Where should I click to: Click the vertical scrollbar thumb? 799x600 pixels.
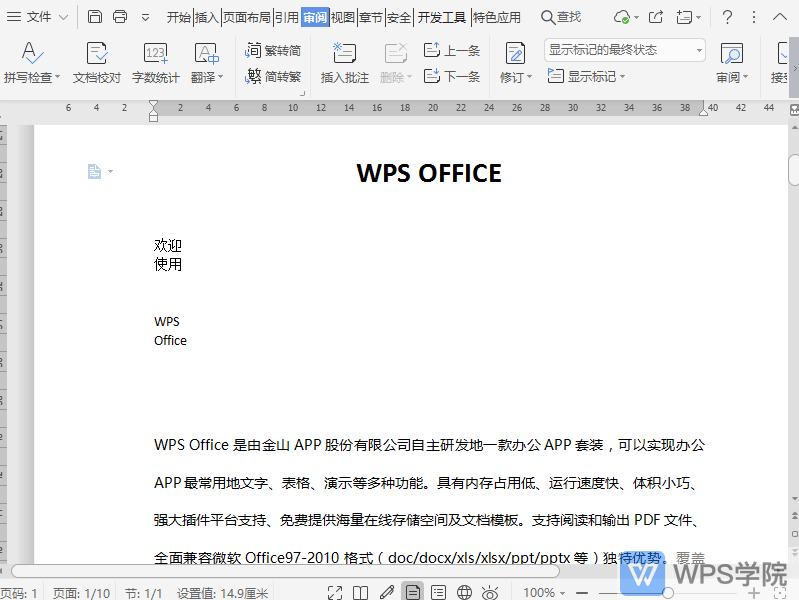(x=793, y=171)
